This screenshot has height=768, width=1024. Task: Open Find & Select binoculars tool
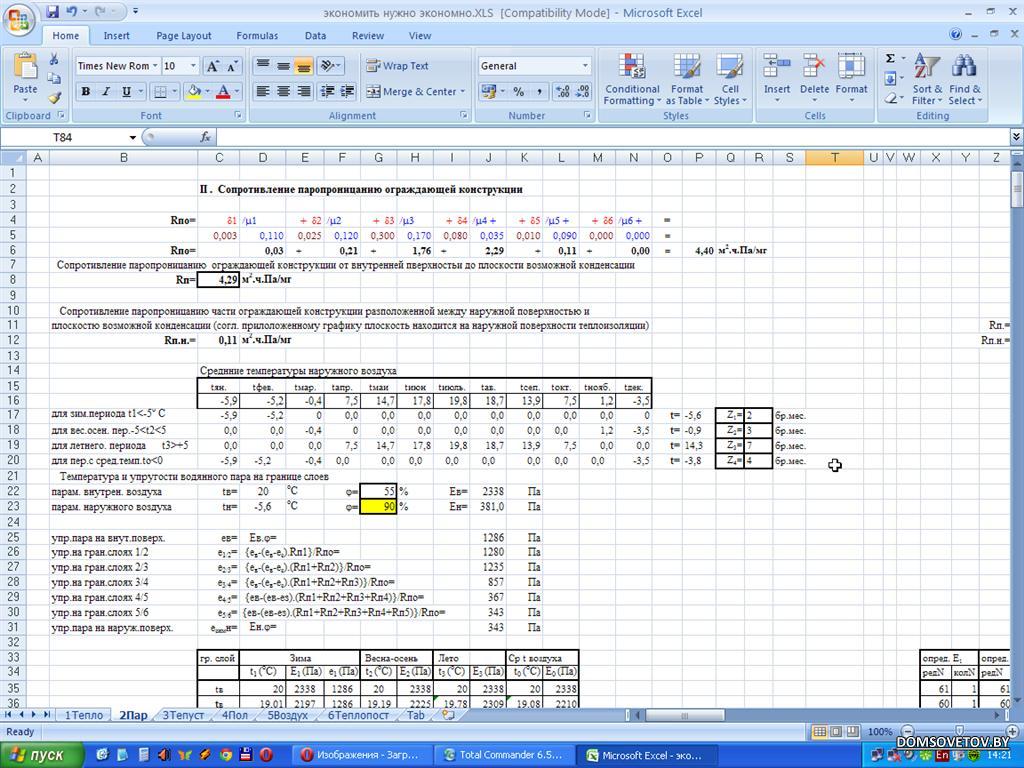pyautogui.click(x=964, y=80)
